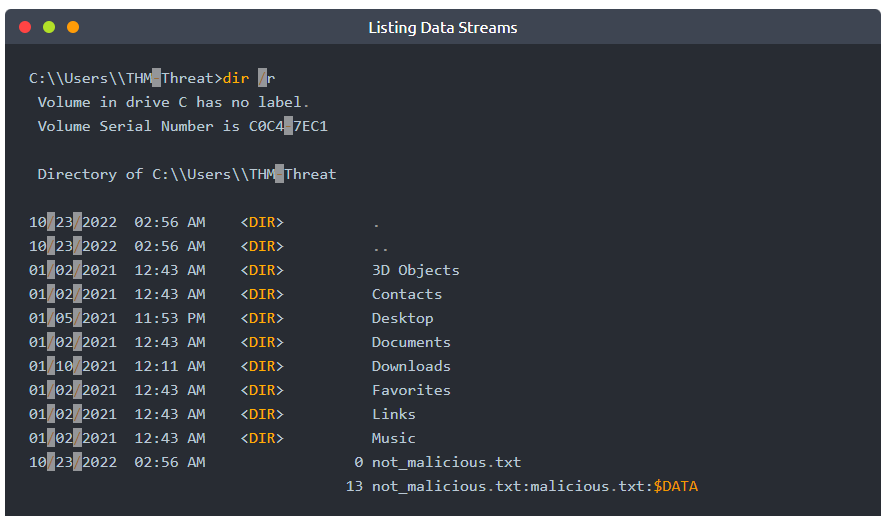Click the dir /r command text
This screenshot has height=523, width=886.
click(x=249, y=78)
